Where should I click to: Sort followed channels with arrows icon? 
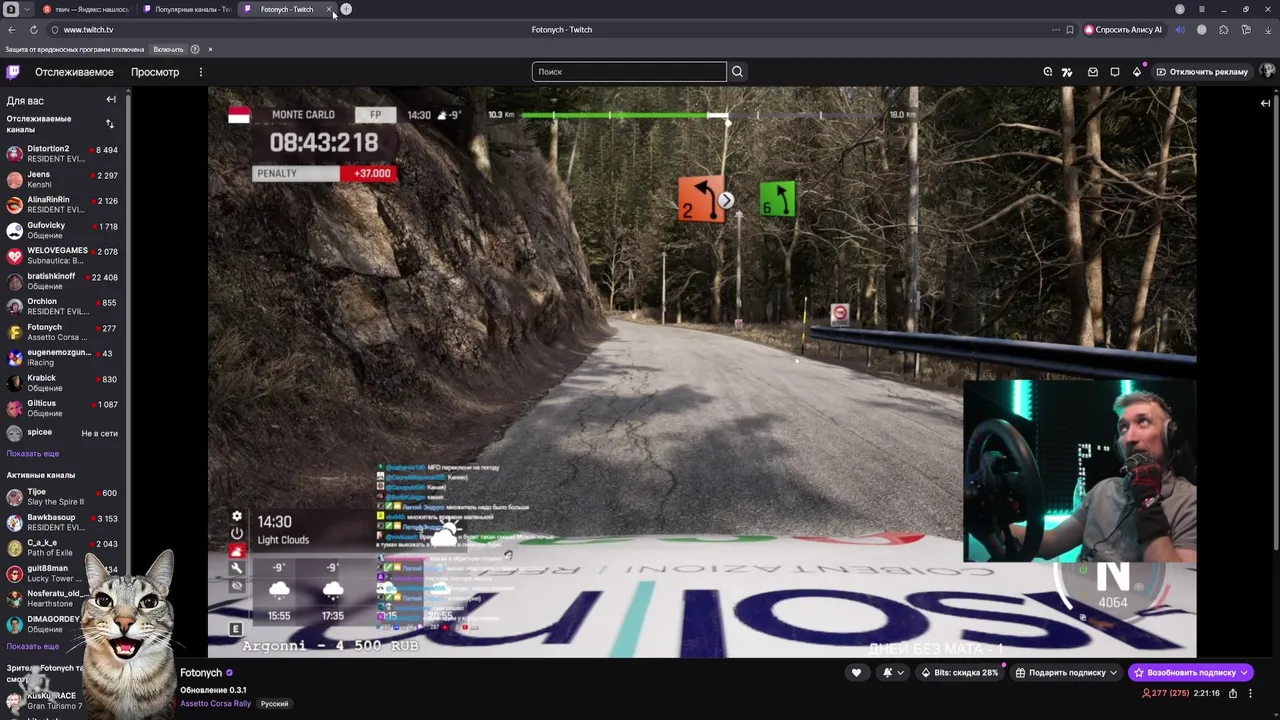coord(110,124)
